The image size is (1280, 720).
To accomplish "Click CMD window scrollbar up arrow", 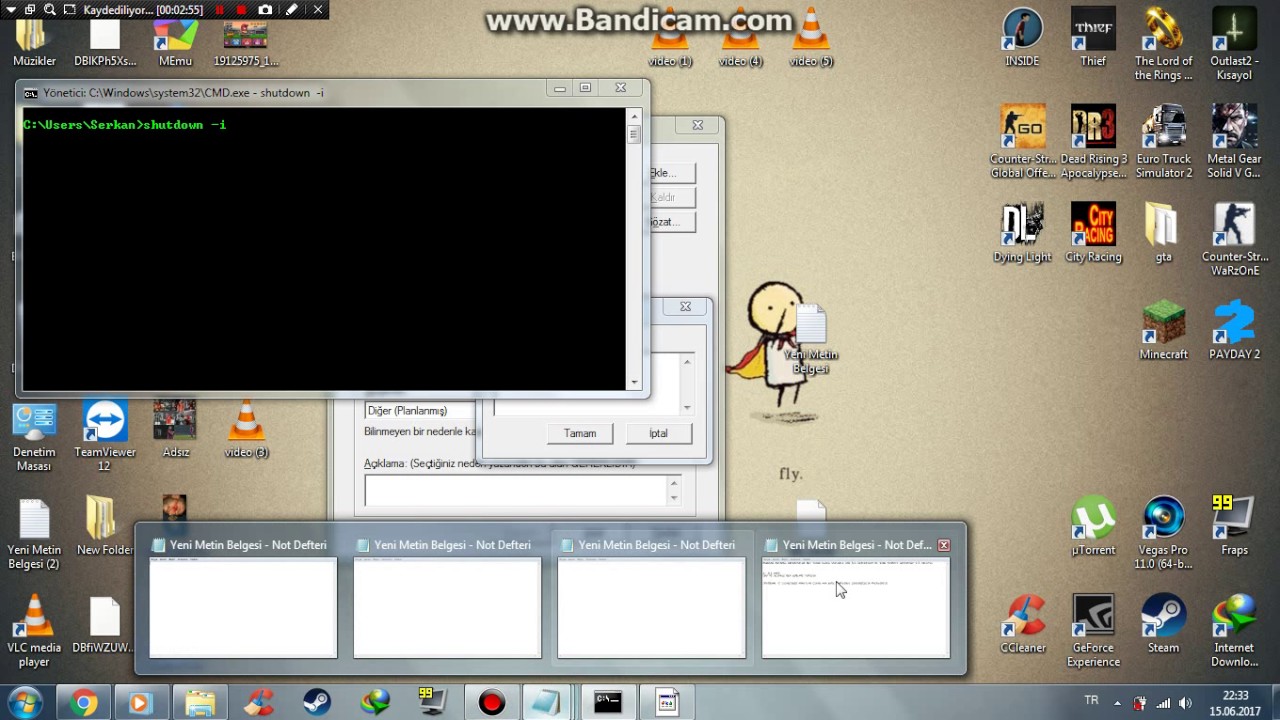I will [x=634, y=117].
